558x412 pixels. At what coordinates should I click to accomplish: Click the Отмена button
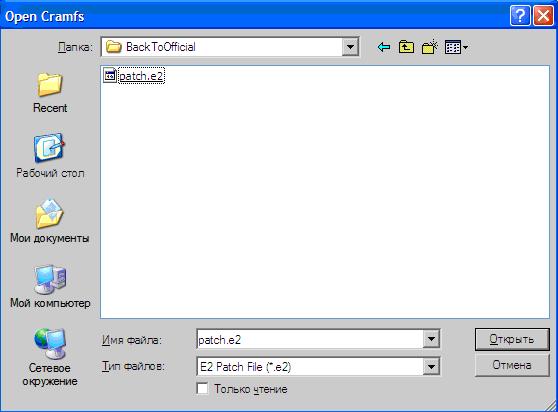coord(512,365)
